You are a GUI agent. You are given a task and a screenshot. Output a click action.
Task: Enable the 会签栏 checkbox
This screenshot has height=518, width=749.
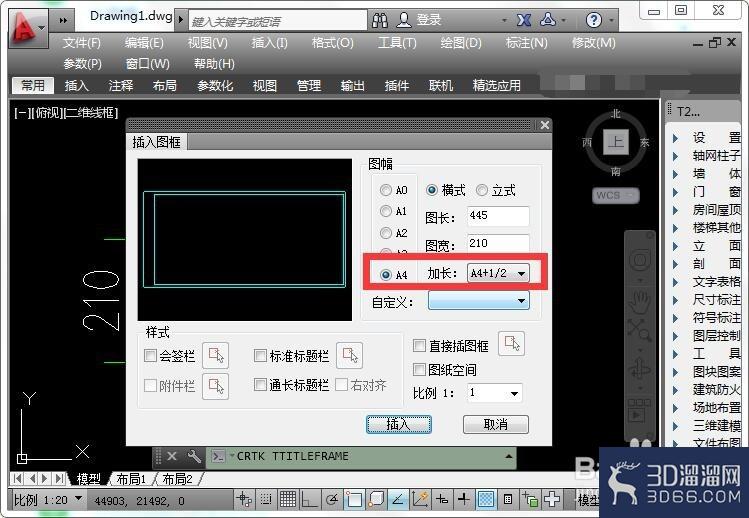pyautogui.click(x=150, y=355)
